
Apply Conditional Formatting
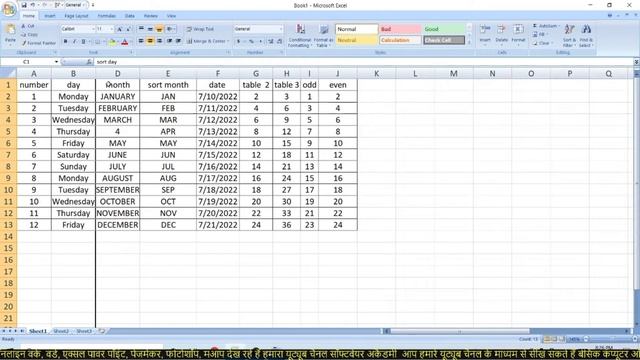(x=300, y=36)
